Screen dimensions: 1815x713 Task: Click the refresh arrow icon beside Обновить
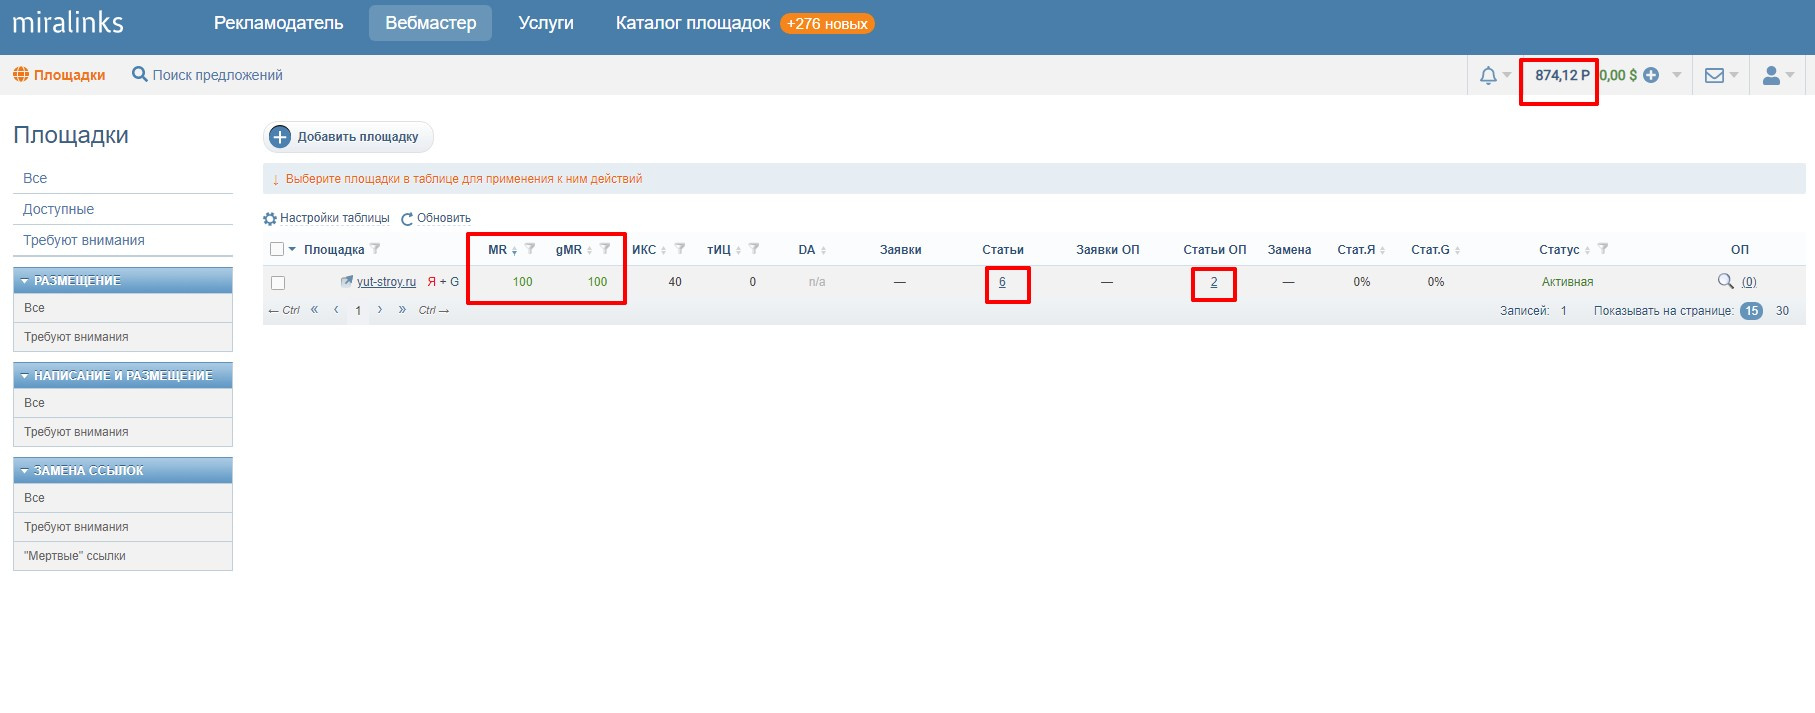pyautogui.click(x=407, y=219)
